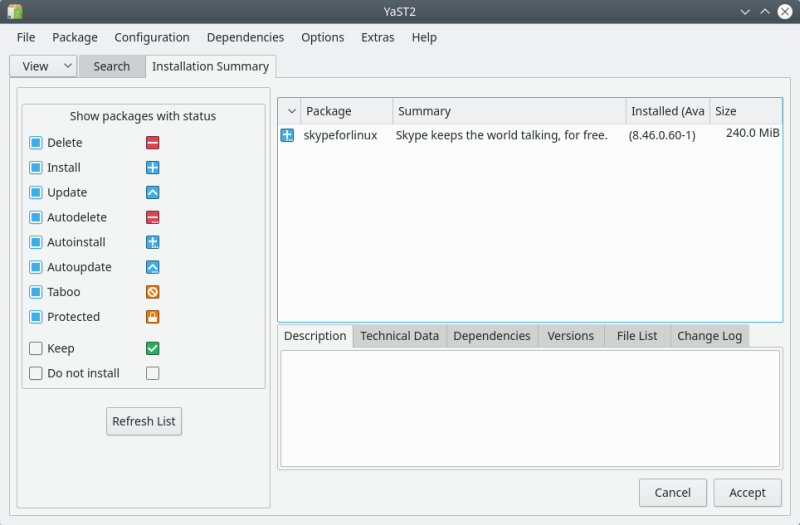Toggle the Autodelete status checkbox

tap(36, 217)
